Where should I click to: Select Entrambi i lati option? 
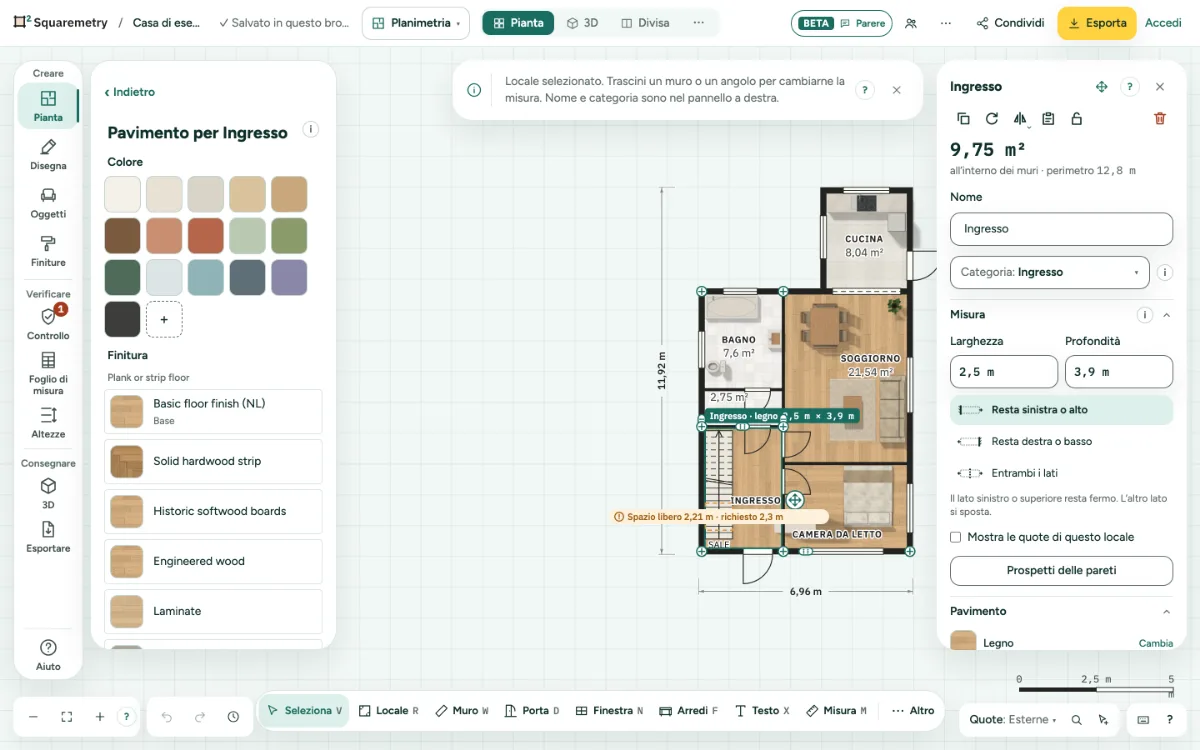[x=1061, y=473]
